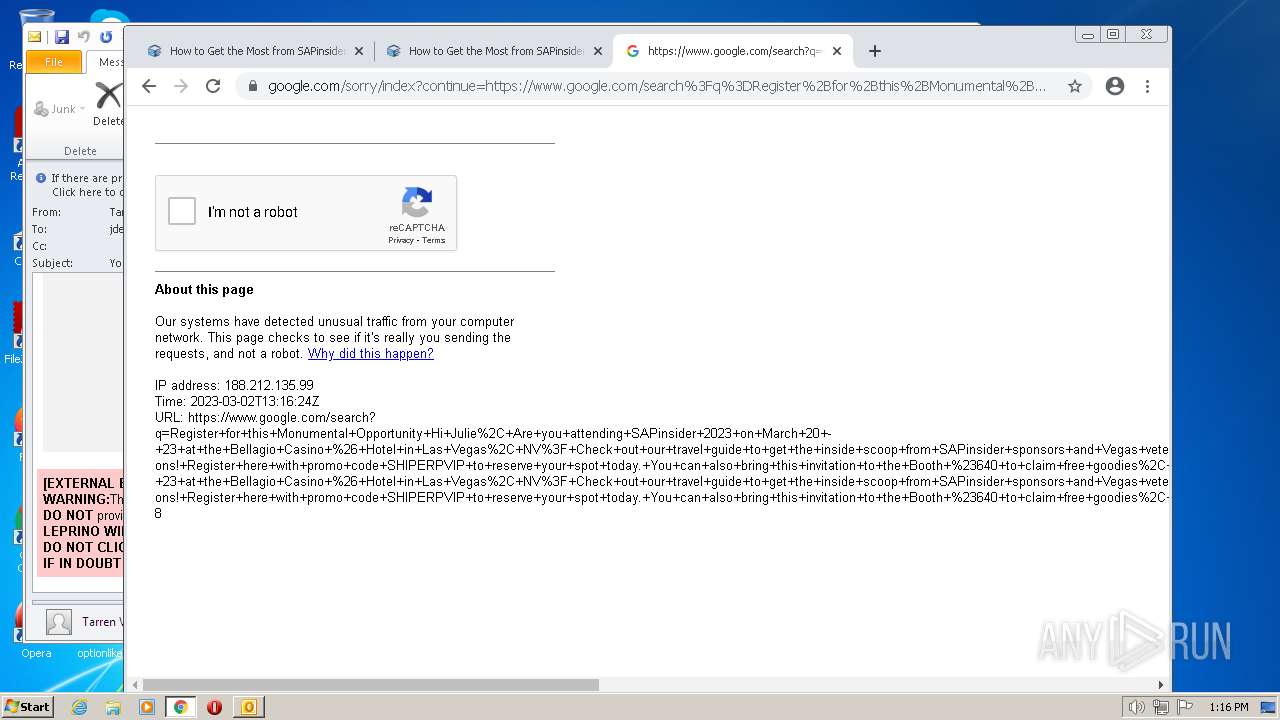Delete the Outlook message
1280x720 pixels.
108,104
